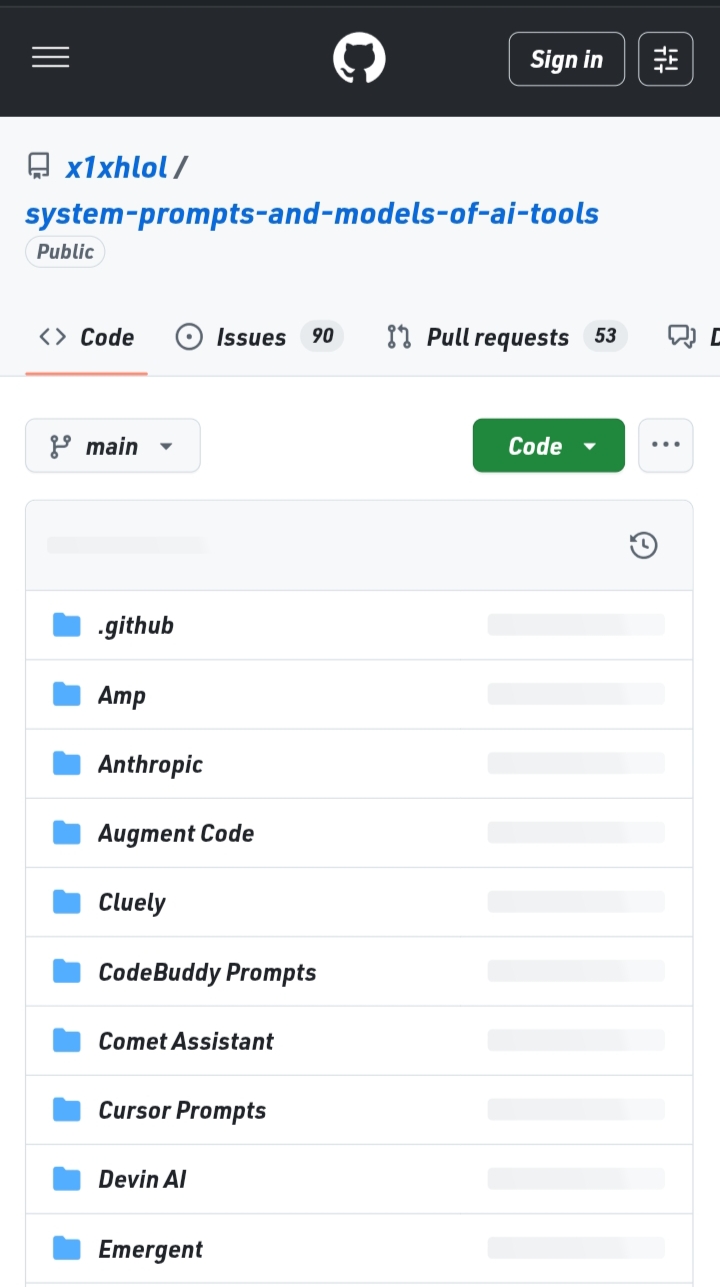Open the appearance settings sliders icon

click(x=665, y=59)
